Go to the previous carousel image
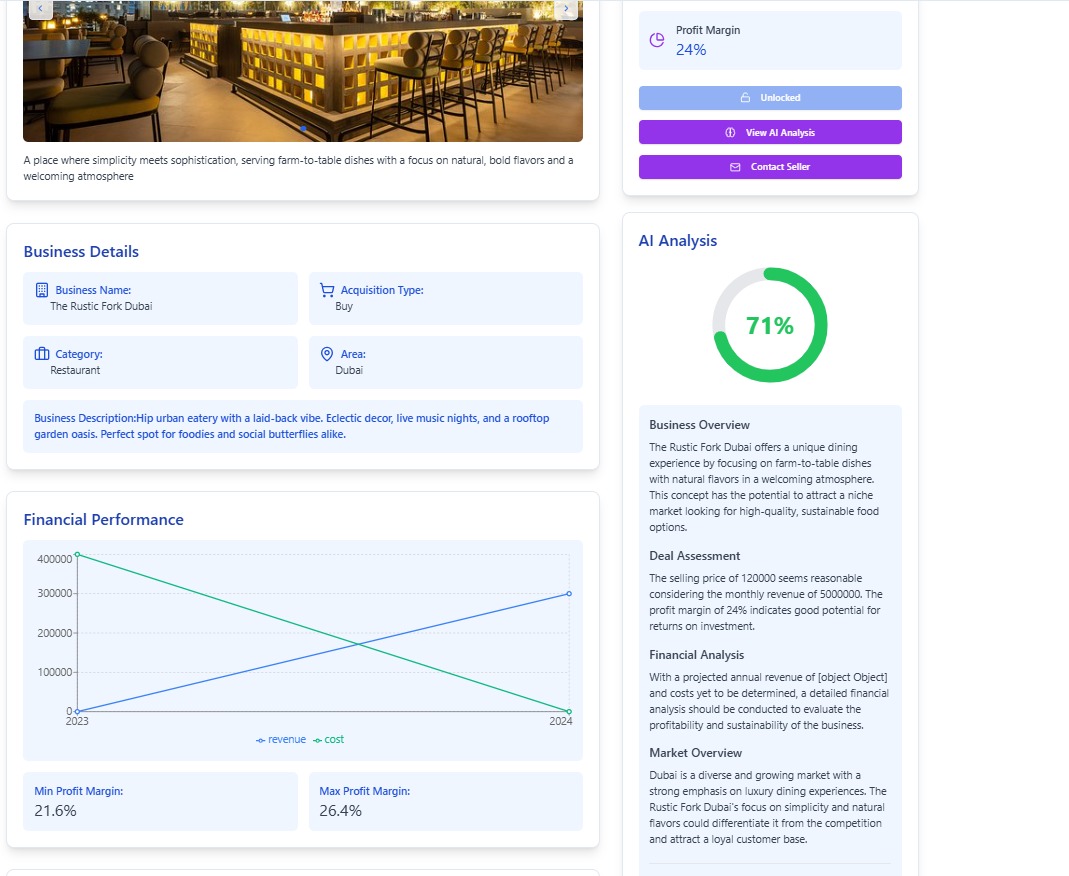 tap(40, 8)
